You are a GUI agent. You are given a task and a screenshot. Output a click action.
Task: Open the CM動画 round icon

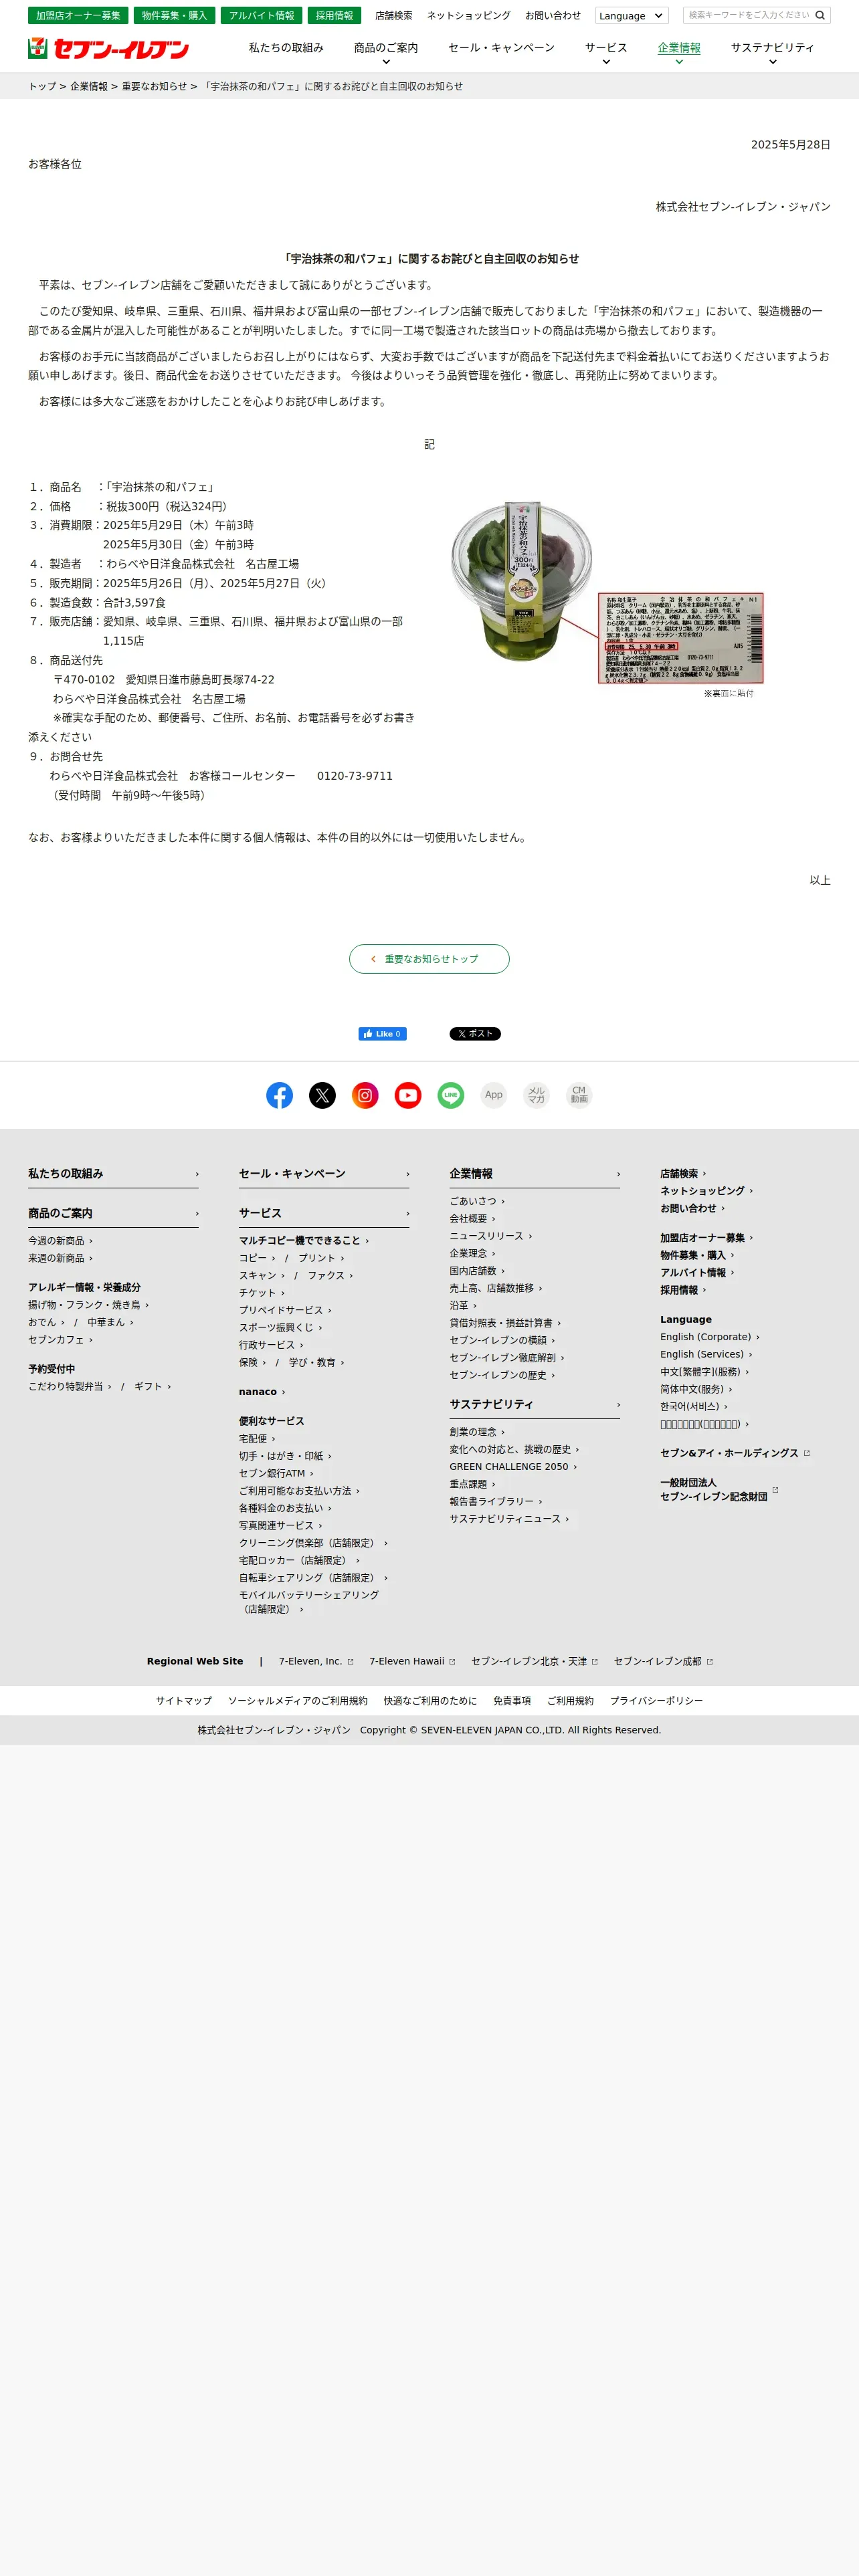tap(579, 1095)
